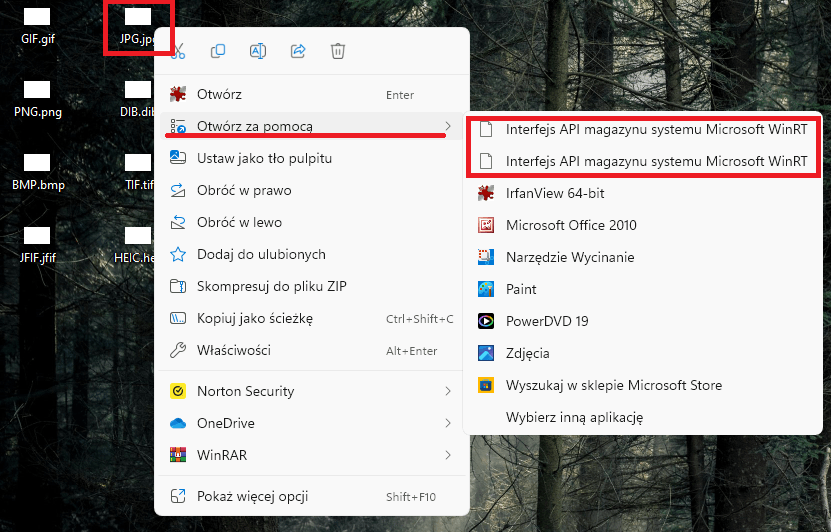Image resolution: width=831 pixels, height=532 pixels.
Task: Click the rotate right icon
Action: 178,190
